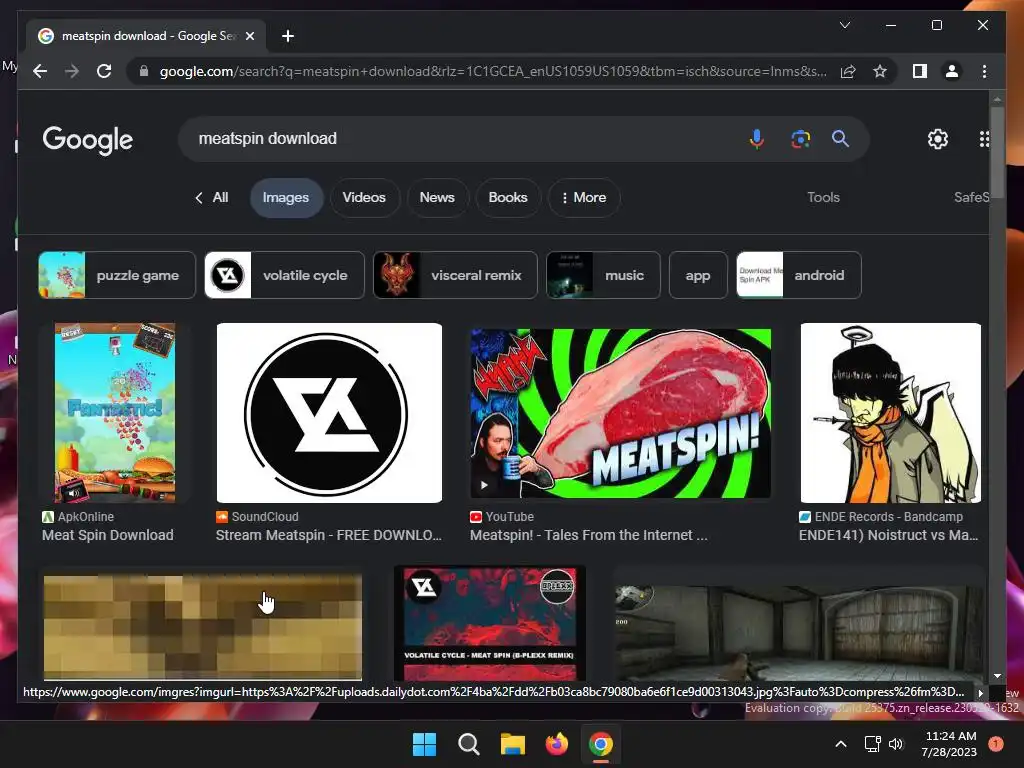1024x768 pixels.
Task: Open Stream Meatspin - FREE DOWNLOAD link
Action: point(328,535)
